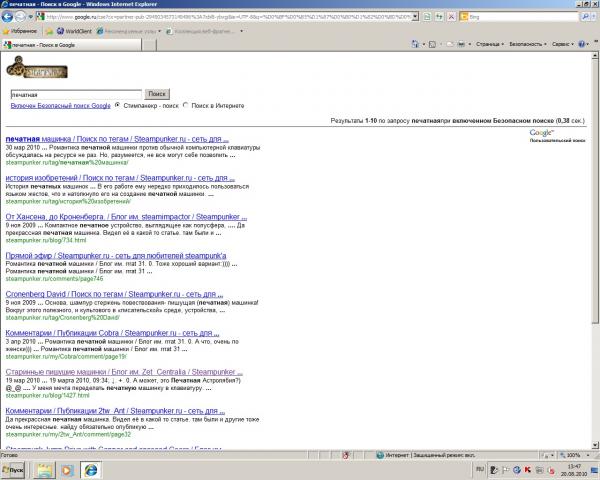Screen dimensions: 600x480
Task: Open Windows Media Player from the taskbar
Action: click(67, 470)
